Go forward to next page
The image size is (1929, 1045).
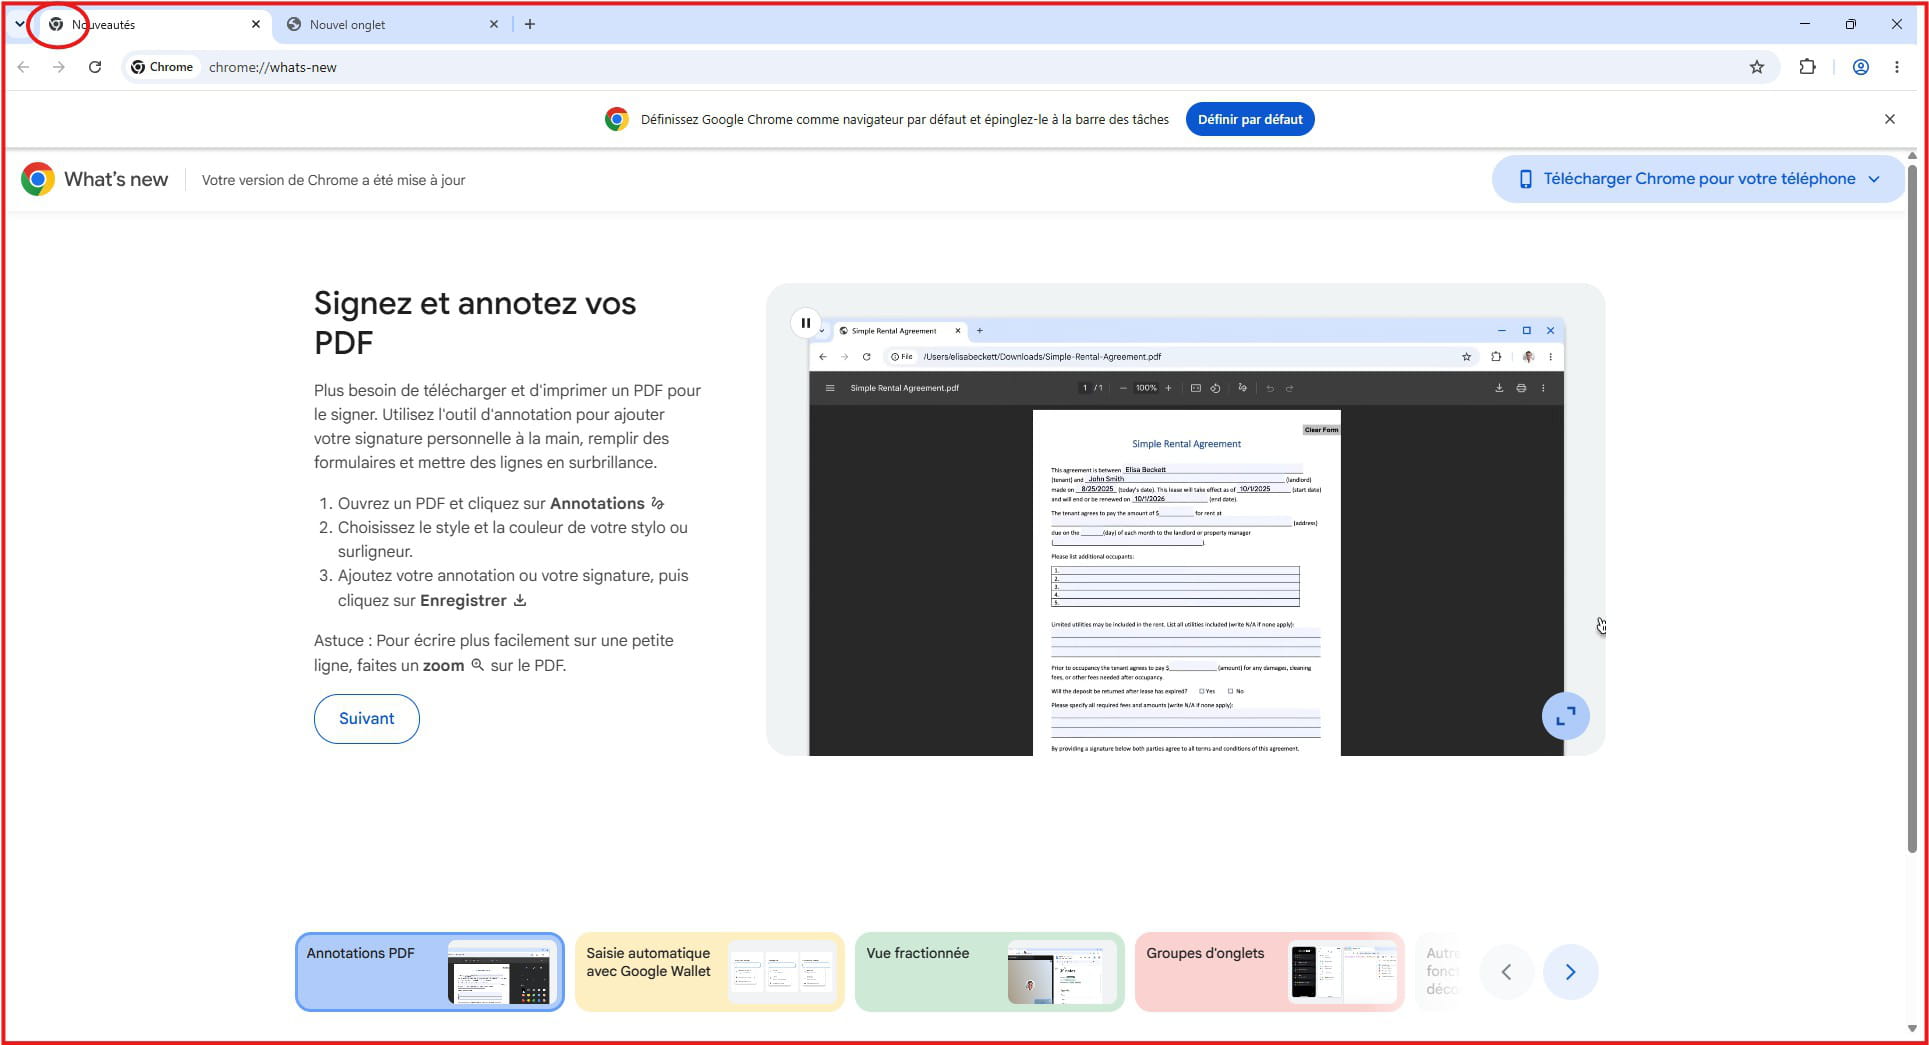(59, 67)
